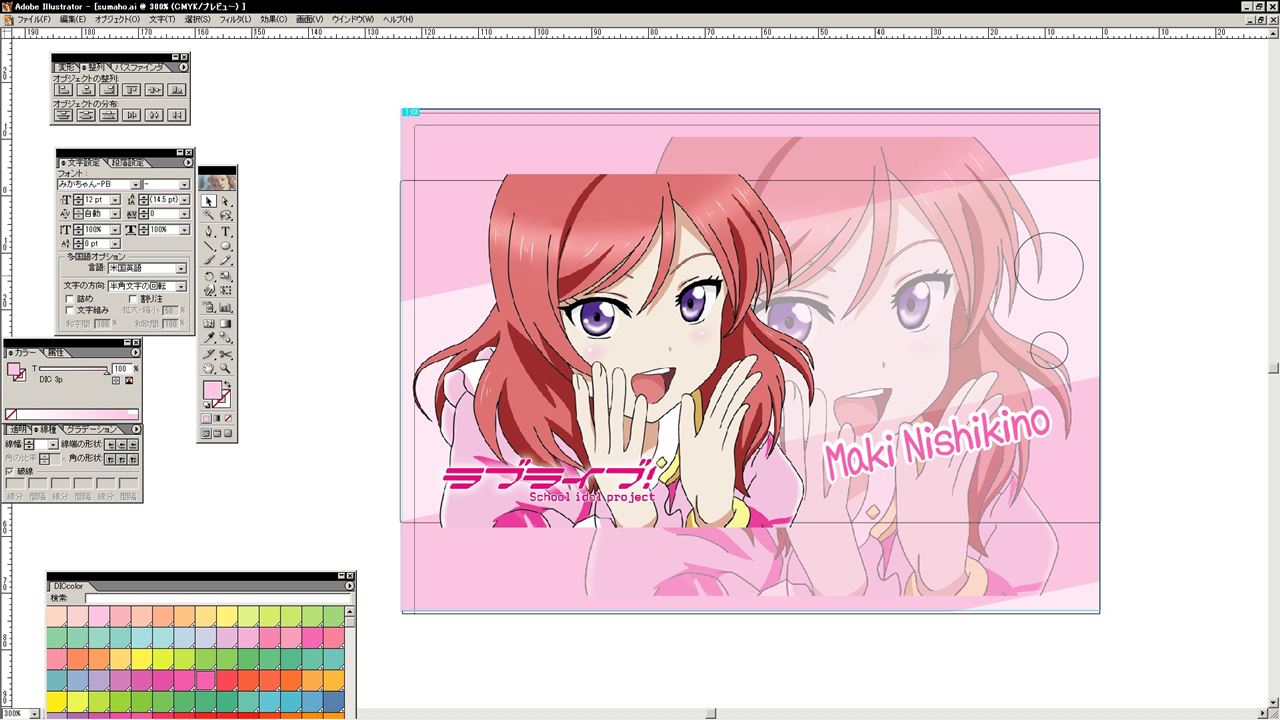Toggle the 詰め checkbox
This screenshot has height=720, width=1280.
(70, 299)
